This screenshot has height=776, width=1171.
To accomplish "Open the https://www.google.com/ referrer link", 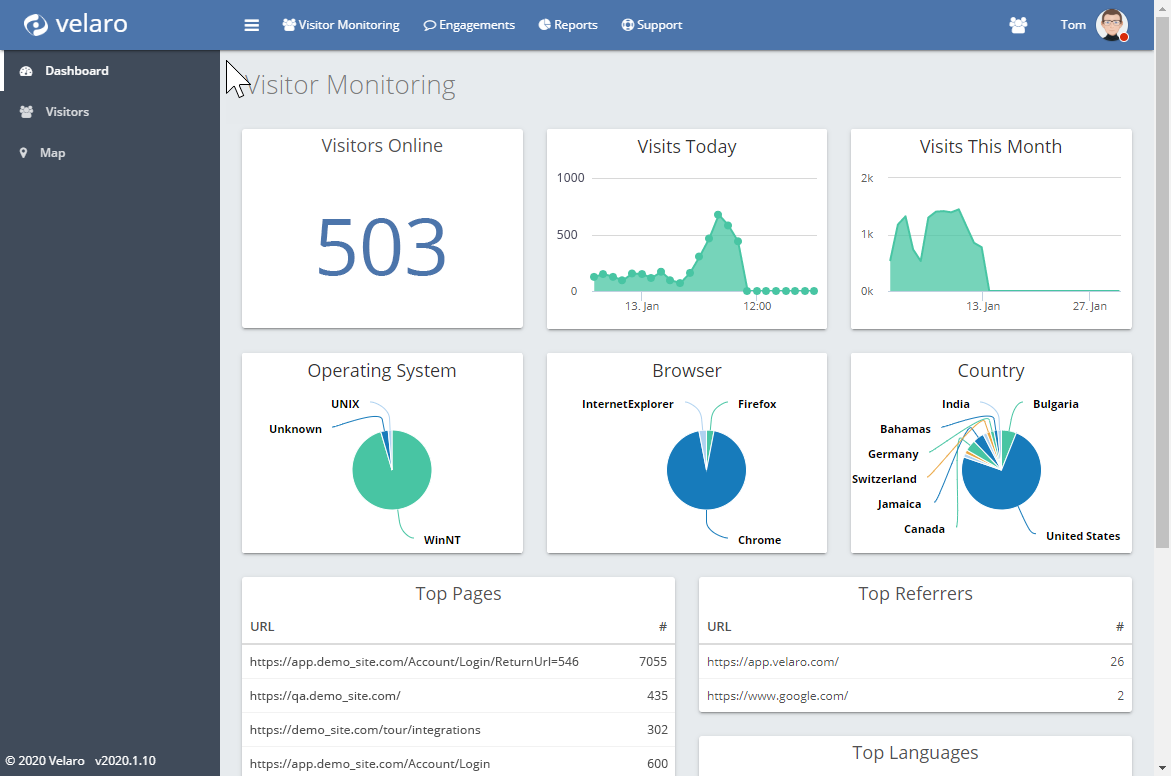I will 777,695.
